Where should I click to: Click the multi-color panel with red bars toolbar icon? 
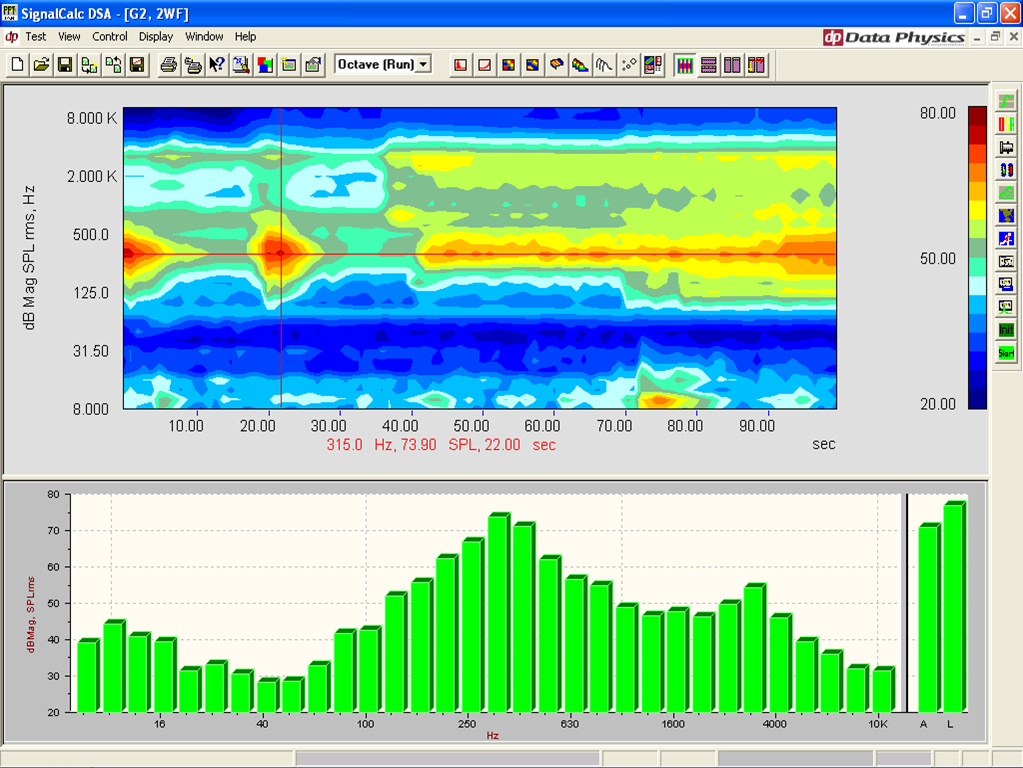click(x=652, y=65)
